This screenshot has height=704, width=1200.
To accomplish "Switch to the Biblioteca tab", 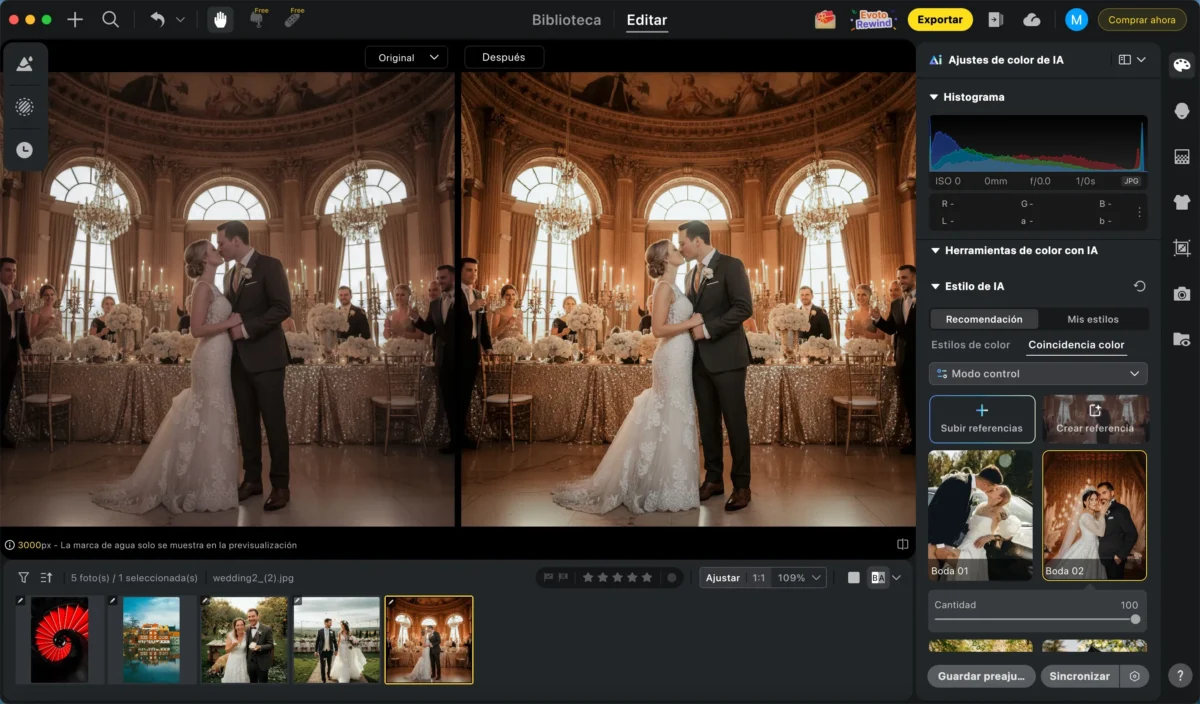I will (565, 20).
